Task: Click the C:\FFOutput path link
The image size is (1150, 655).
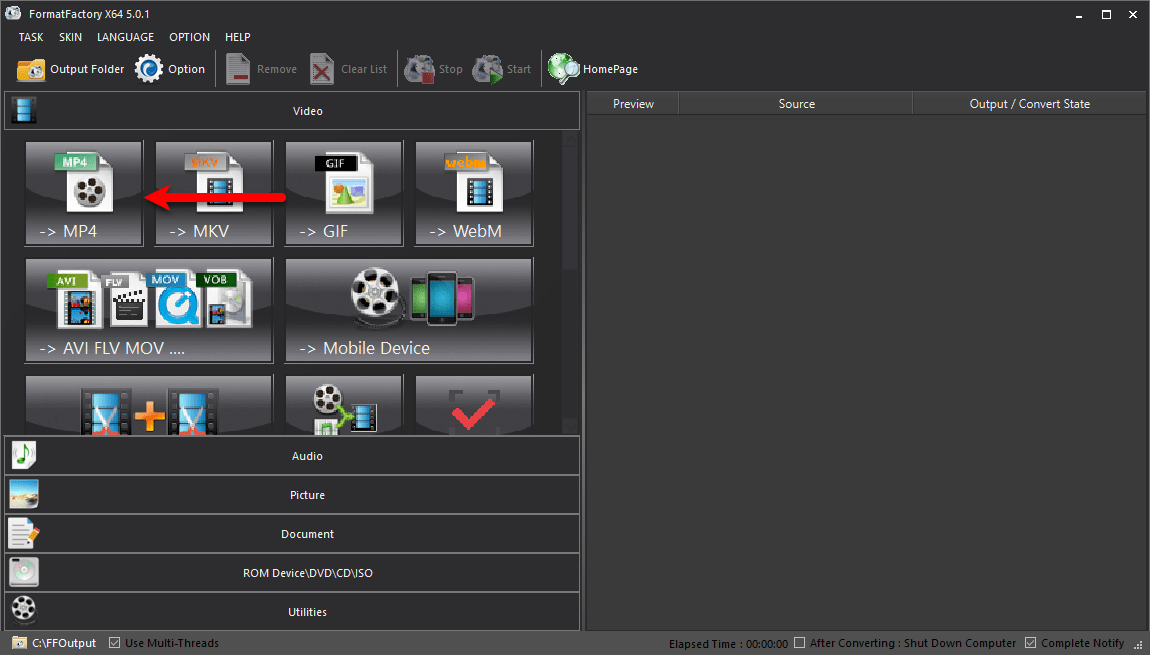Action: (64, 643)
